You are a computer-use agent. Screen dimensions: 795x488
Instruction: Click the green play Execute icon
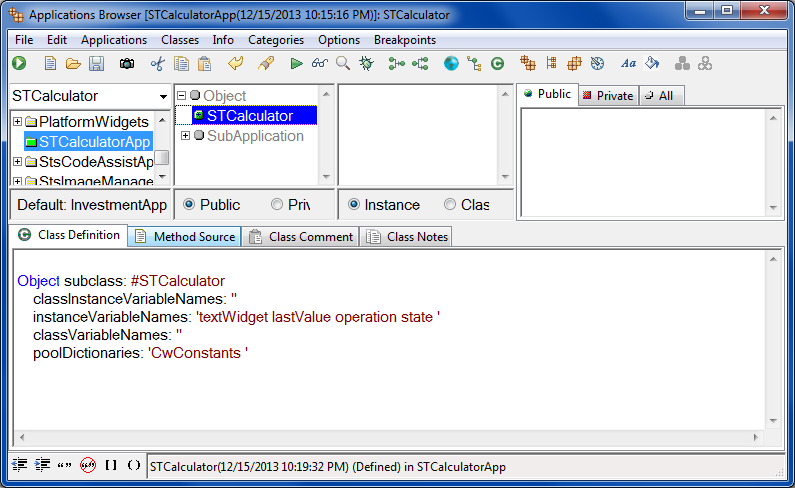[296, 64]
